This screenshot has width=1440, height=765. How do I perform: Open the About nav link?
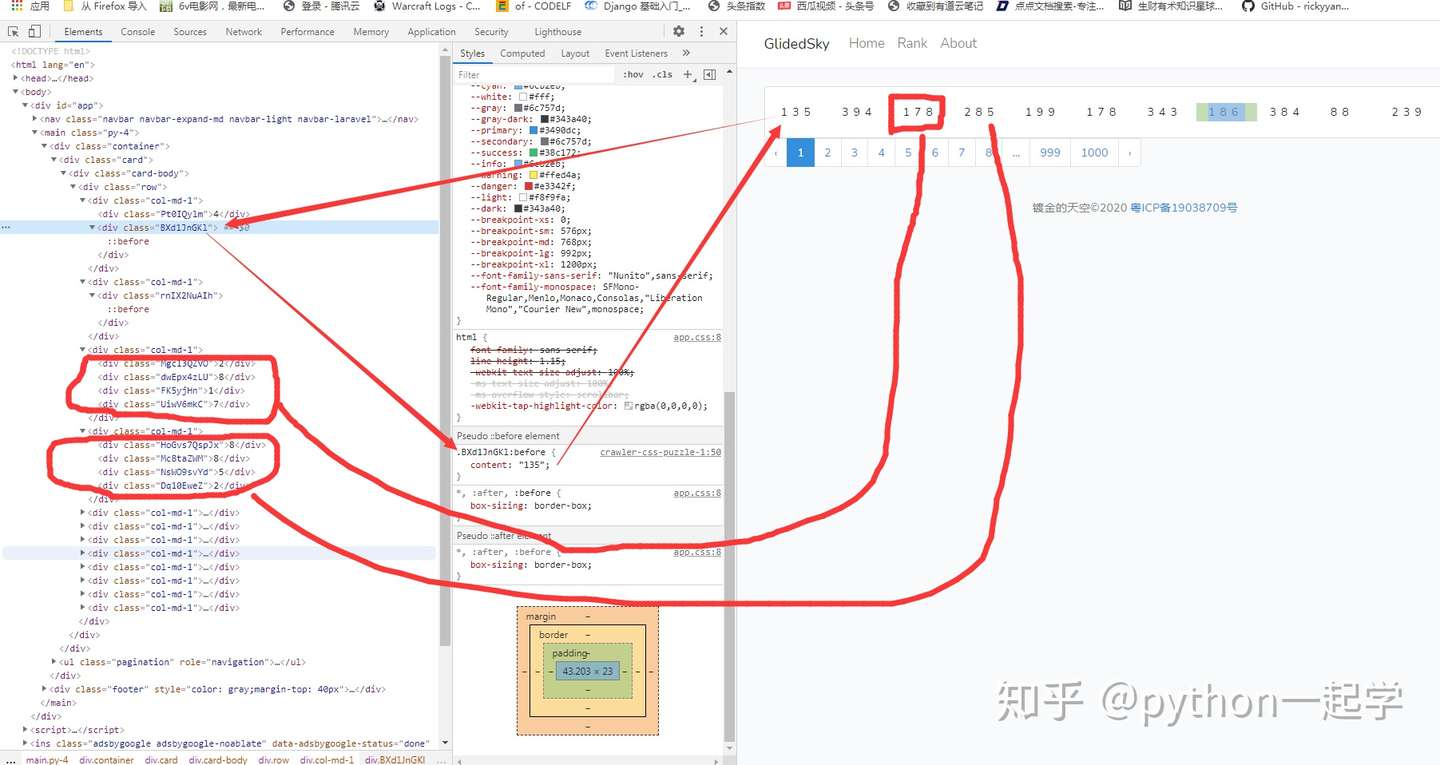958,43
